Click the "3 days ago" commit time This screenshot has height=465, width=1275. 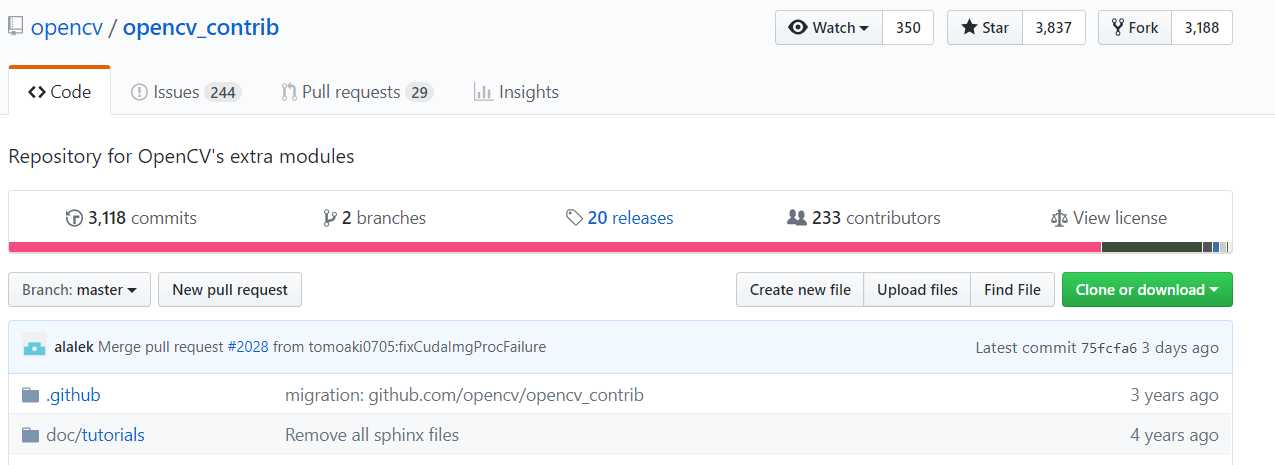[x=1181, y=348]
